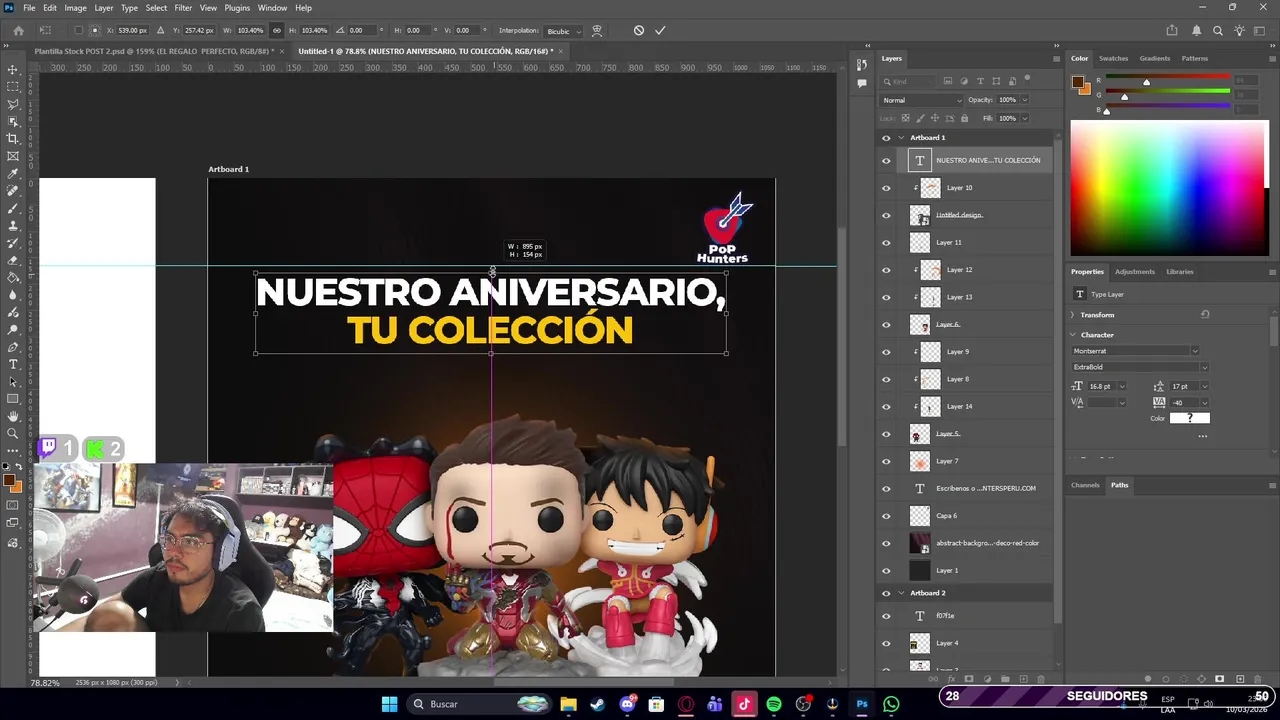Hide Layer 1 in Artboard 1
Screen dimensions: 1280x720
coord(886,570)
